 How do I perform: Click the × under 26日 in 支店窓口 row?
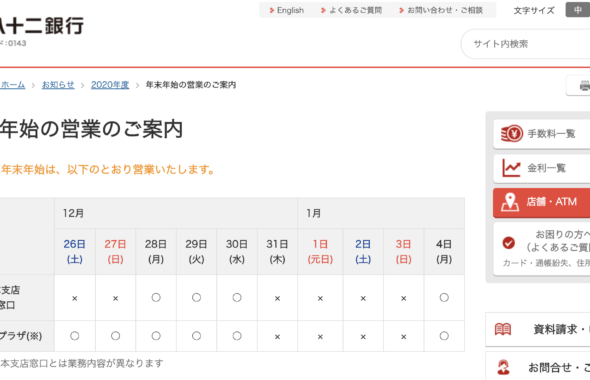(x=75, y=298)
